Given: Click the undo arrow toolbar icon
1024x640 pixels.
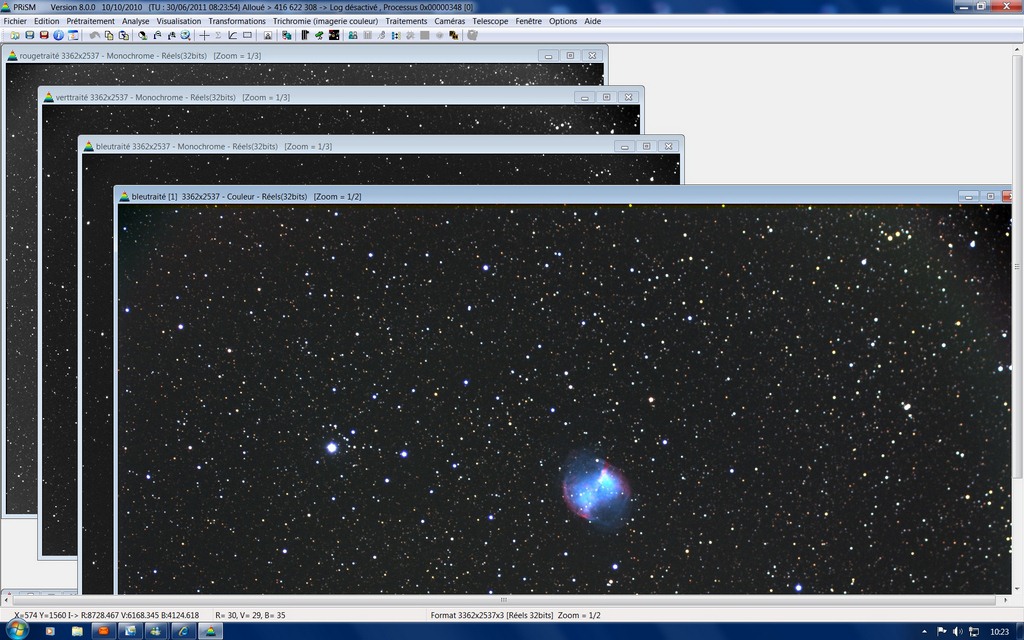Looking at the screenshot, I should pyautogui.click(x=95, y=35).
